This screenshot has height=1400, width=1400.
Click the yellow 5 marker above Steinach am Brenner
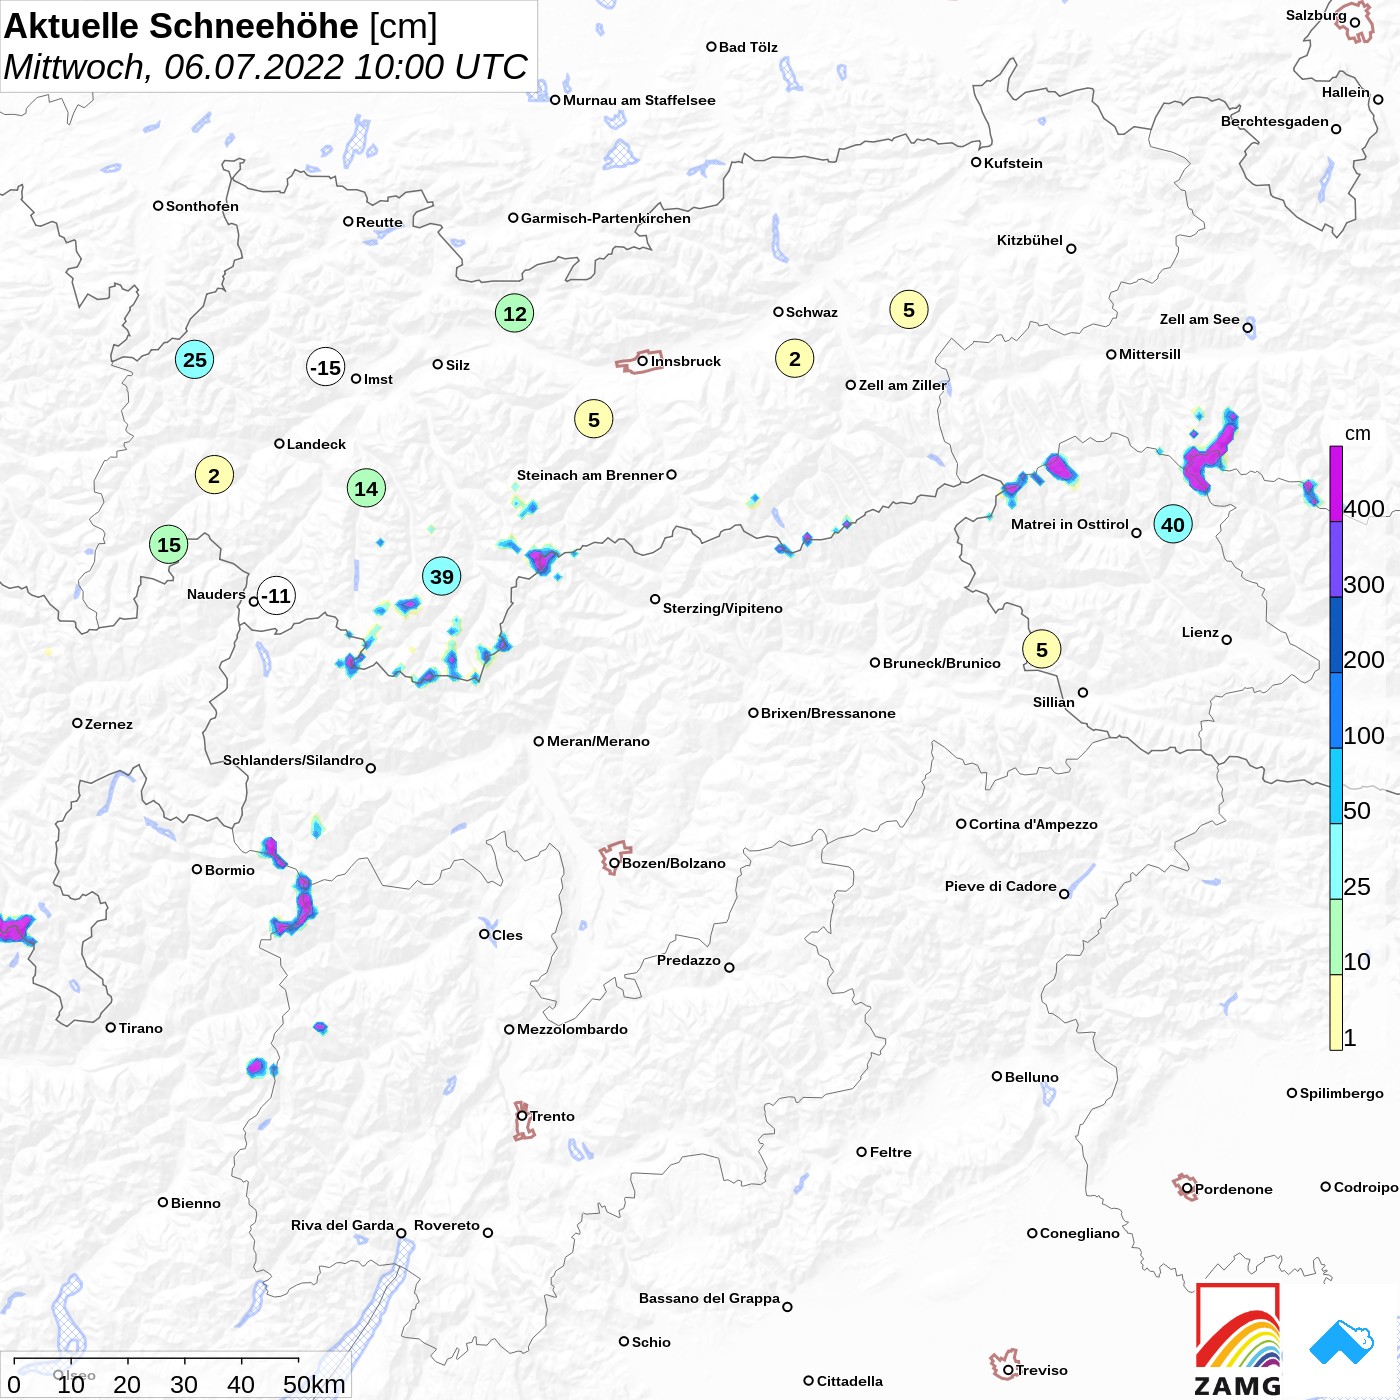594,420
